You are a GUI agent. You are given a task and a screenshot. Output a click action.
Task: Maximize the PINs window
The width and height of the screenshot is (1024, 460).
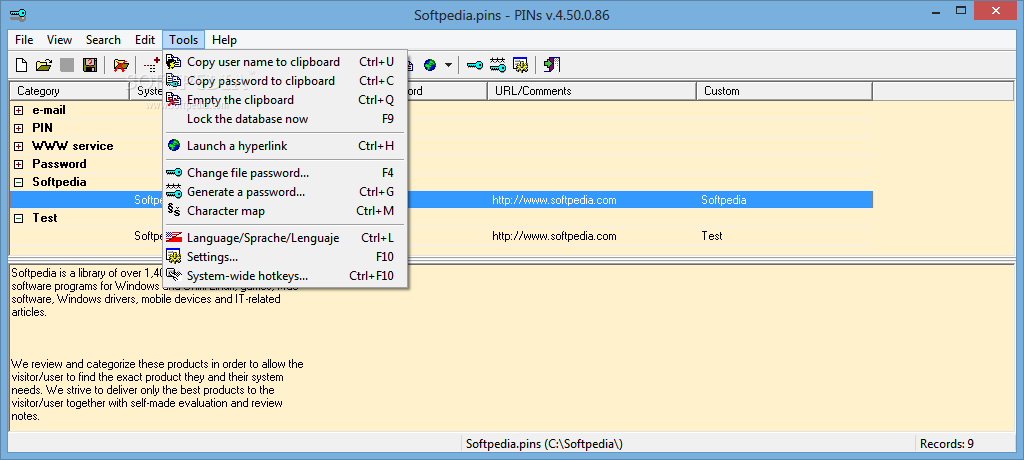960,10
